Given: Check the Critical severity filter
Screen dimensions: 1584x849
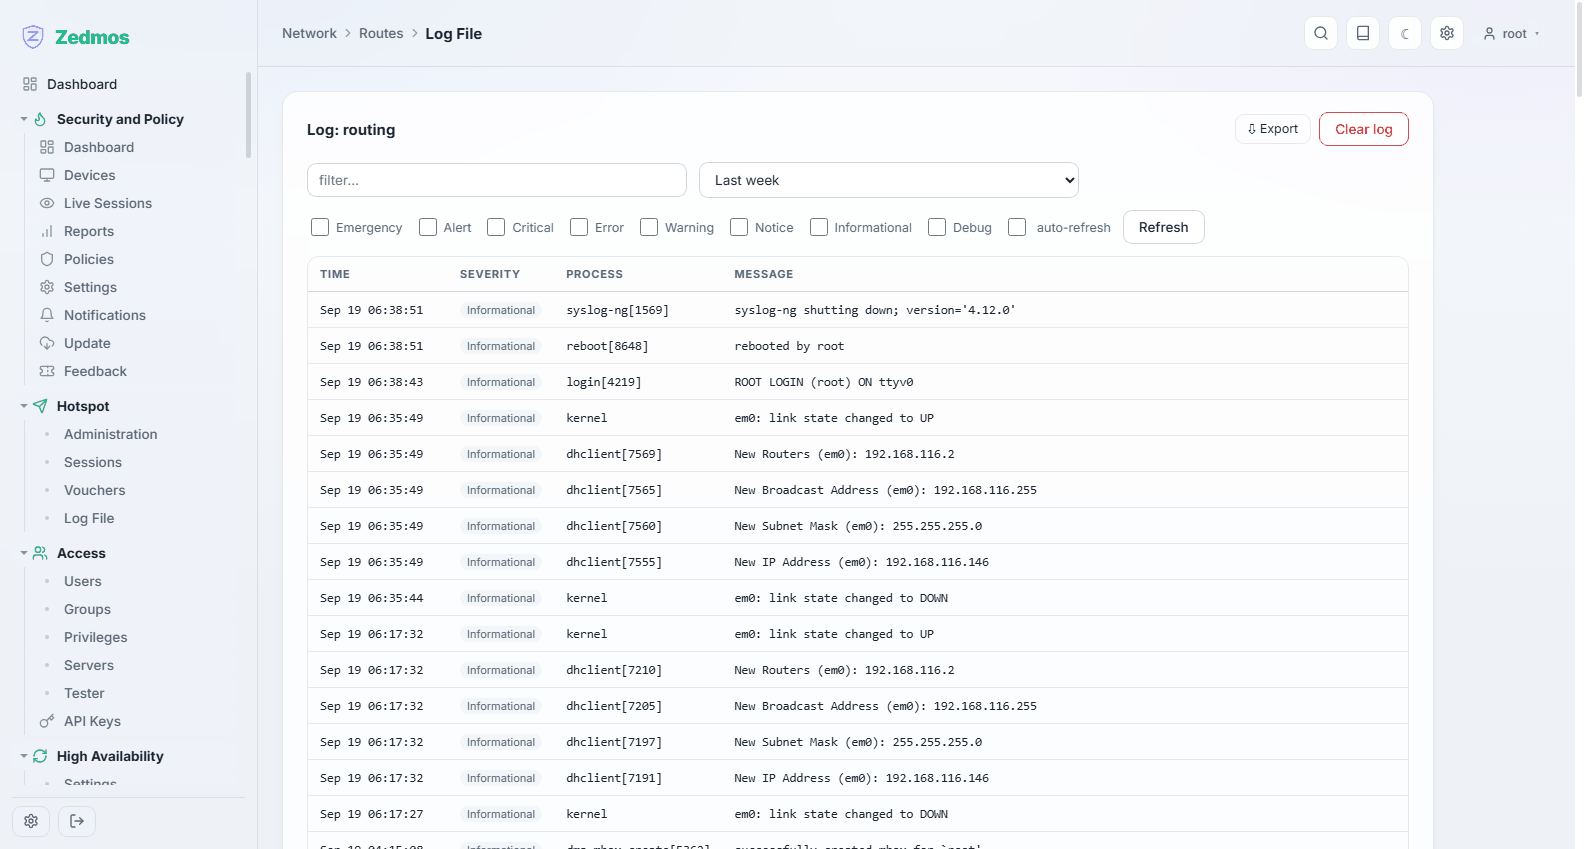Looking at the screenshot, I should pos(496,227).
